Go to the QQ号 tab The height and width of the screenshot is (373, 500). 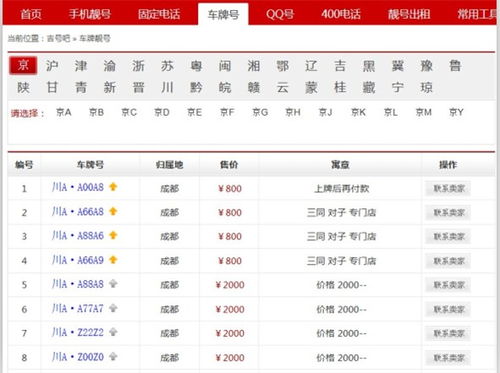pos(280,14)
